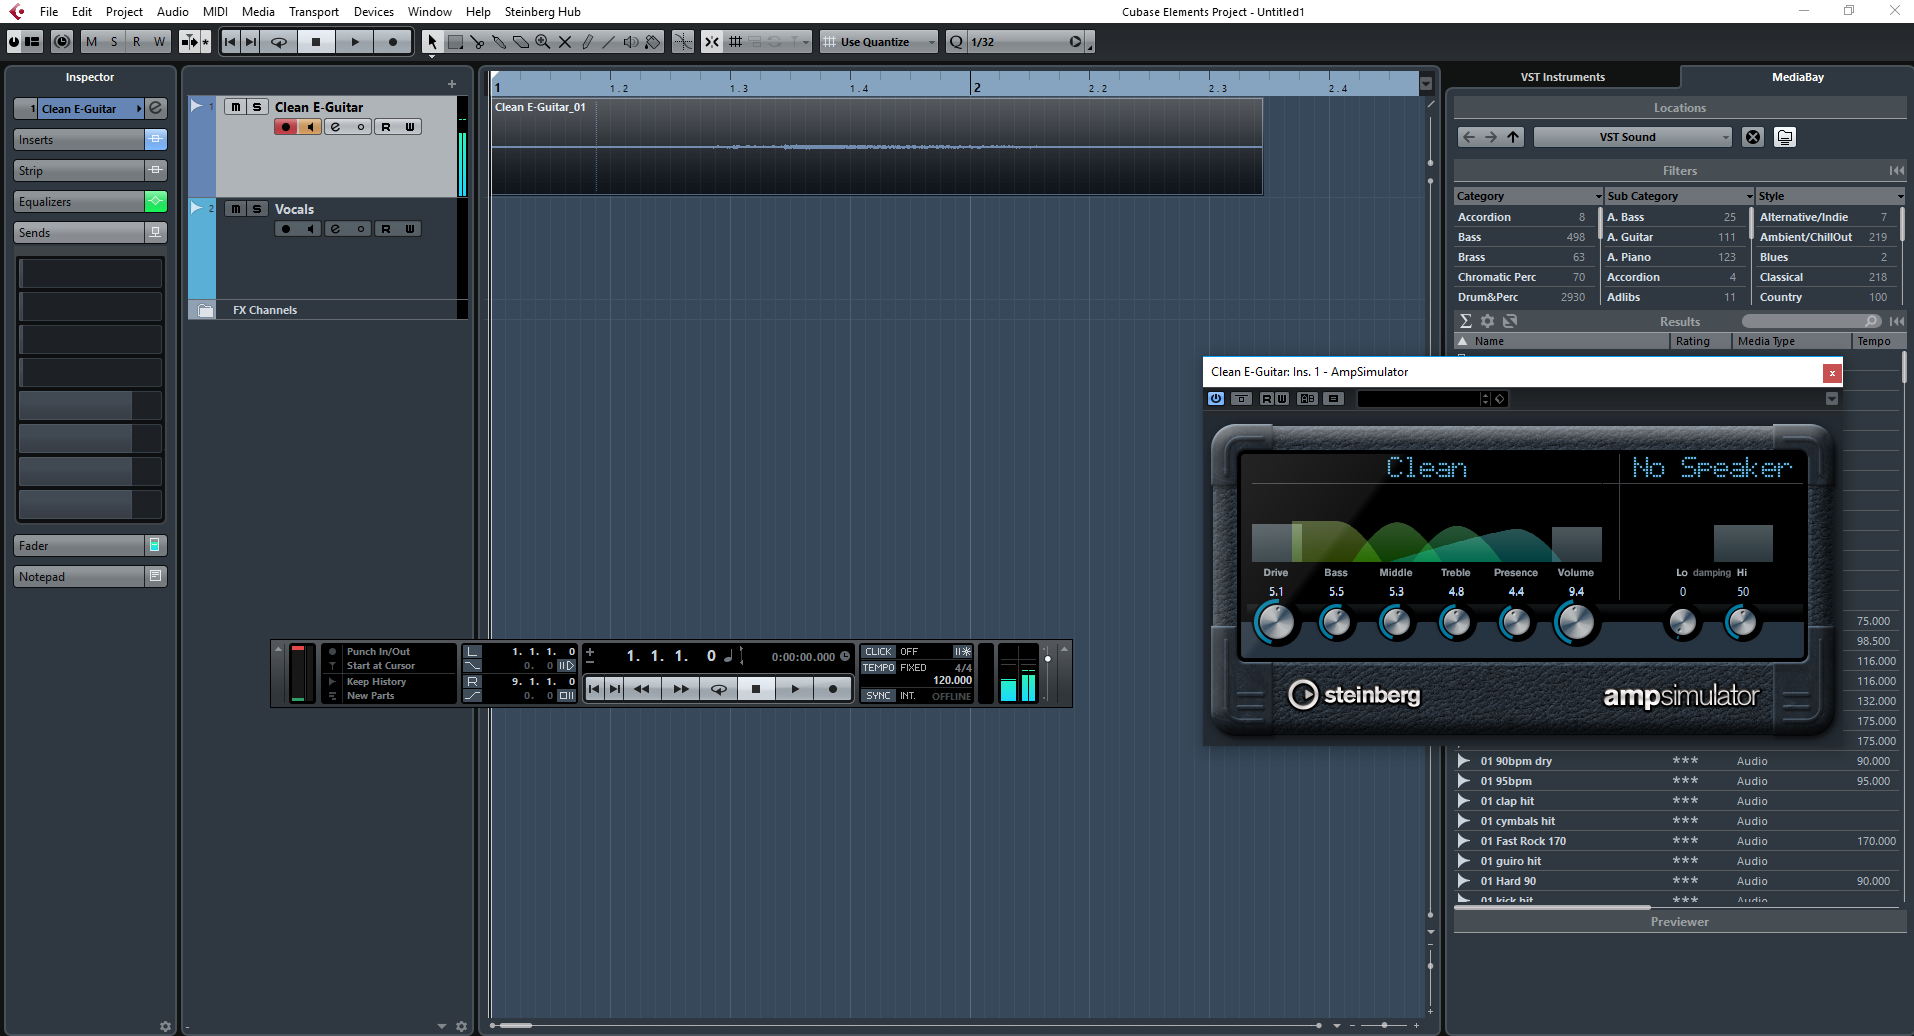Expand the Sends inspector section
The width and height of the screenshot is (1914, 1036).
pos(79,233)
